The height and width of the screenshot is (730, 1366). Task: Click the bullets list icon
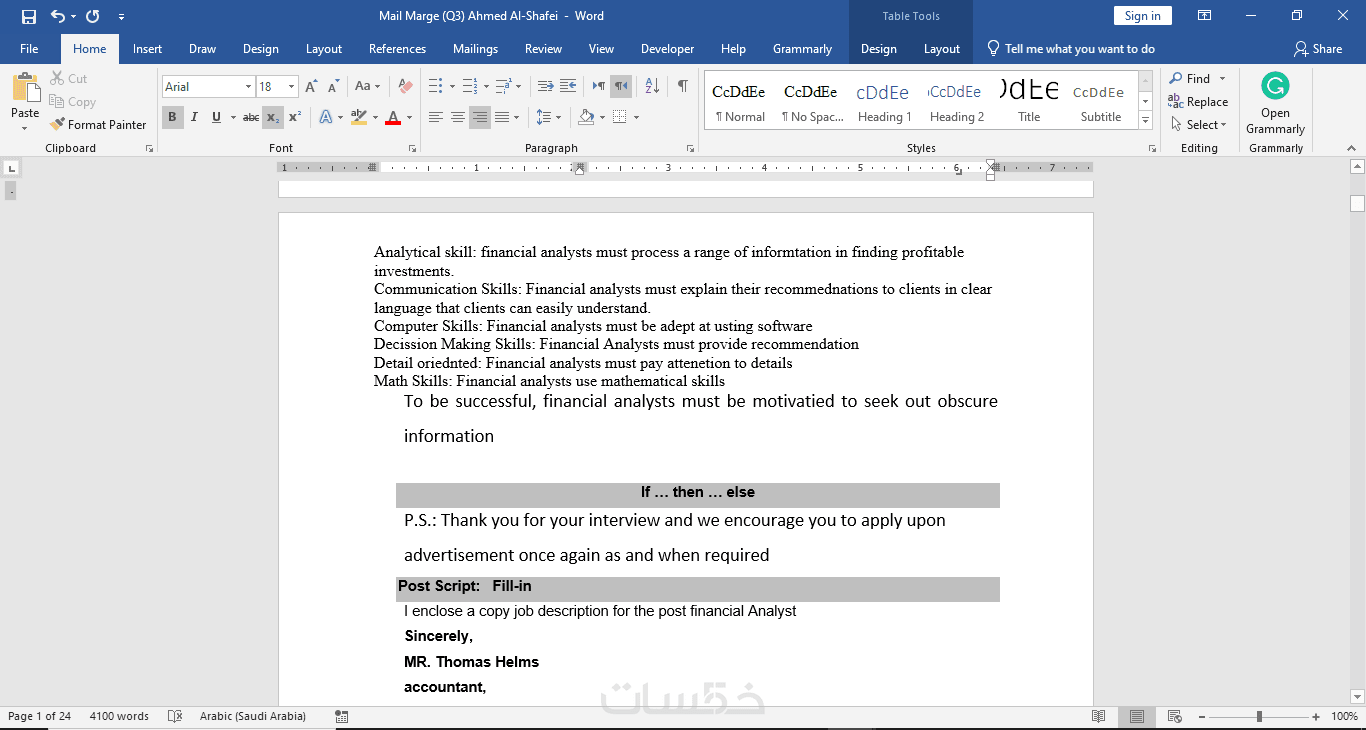pyautogui.click(x=435, y=87)
